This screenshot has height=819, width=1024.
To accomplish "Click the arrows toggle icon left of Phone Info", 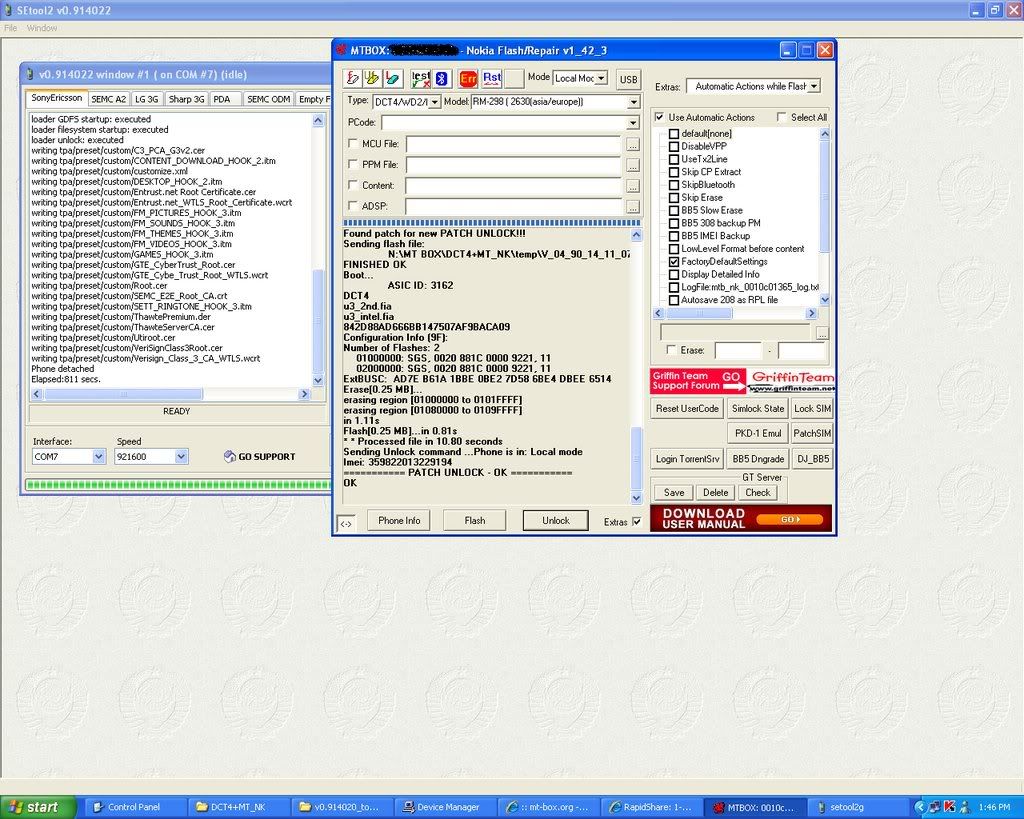I will coord(346,523).
